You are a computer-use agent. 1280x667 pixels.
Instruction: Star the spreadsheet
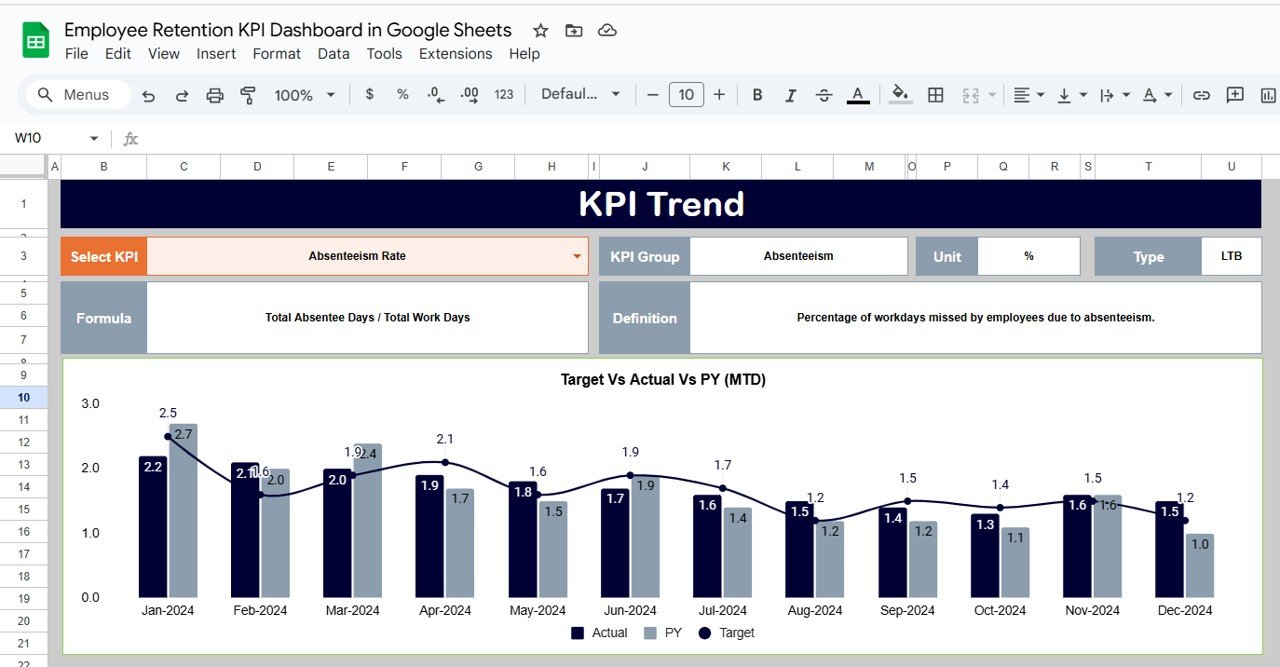tap(540, 30)
